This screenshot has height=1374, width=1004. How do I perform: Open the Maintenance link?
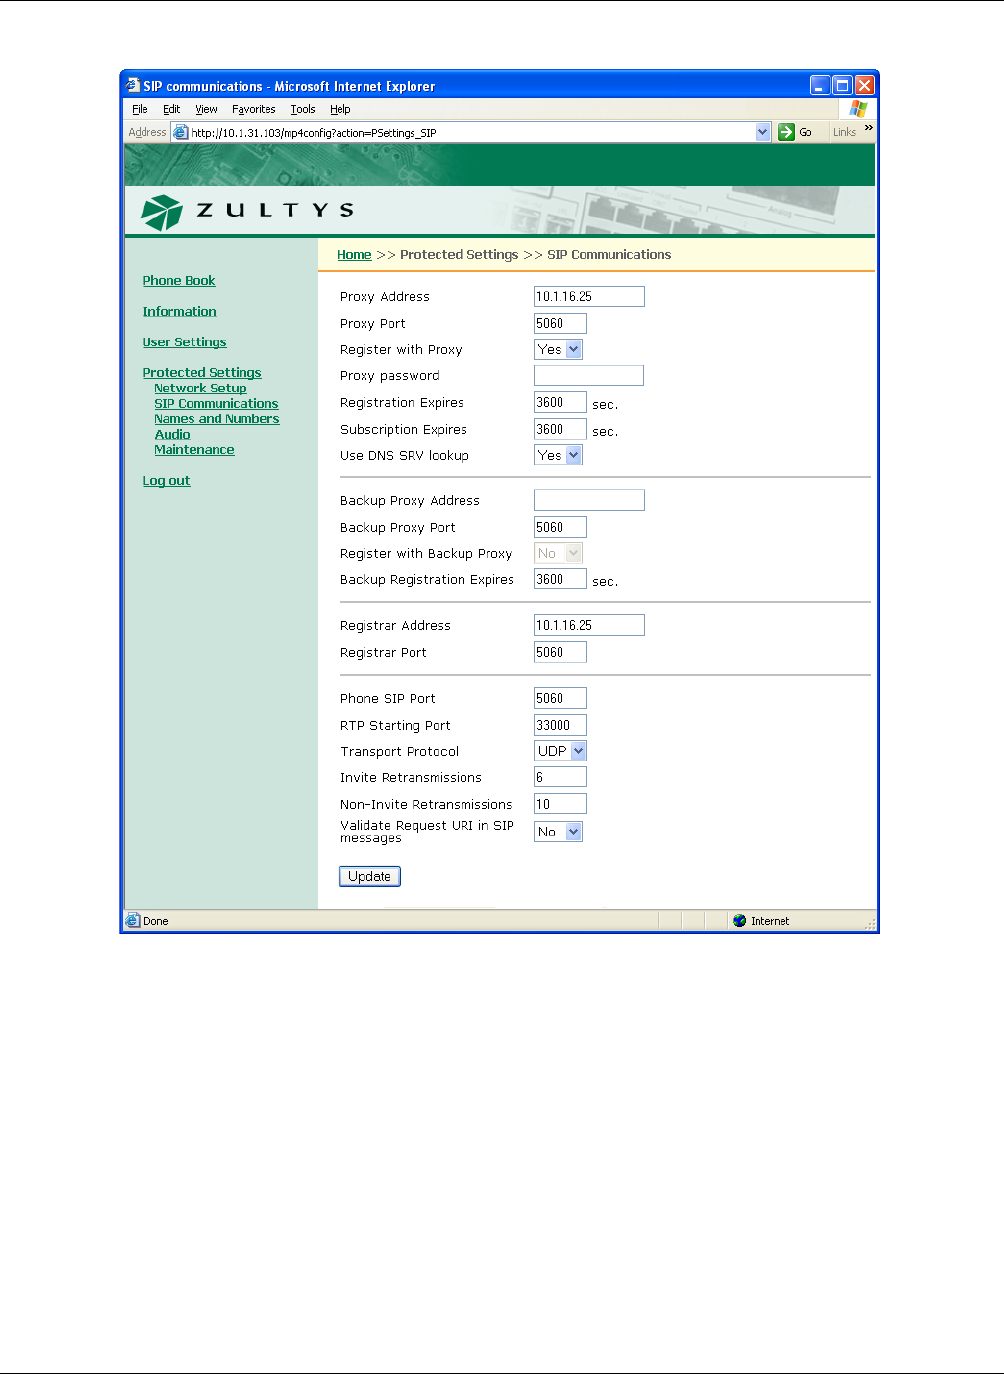[194, 450]
